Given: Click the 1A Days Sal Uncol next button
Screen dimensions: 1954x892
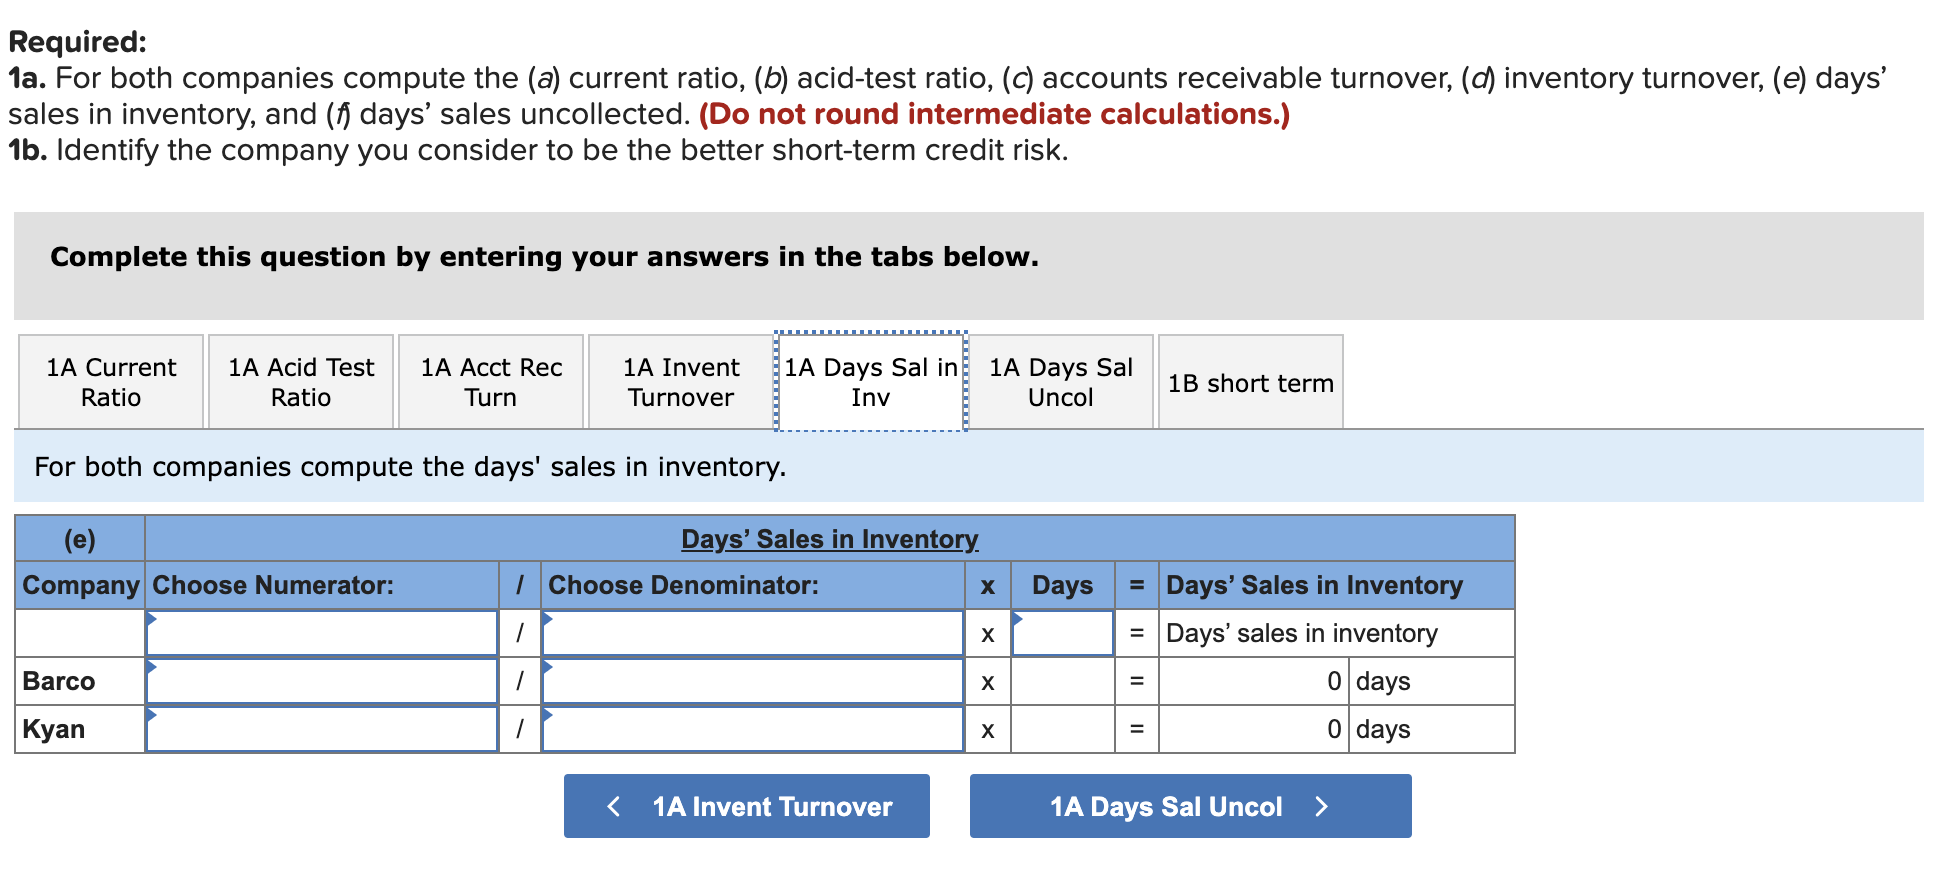Looking at the screenshot, I should pos(1188,806).
